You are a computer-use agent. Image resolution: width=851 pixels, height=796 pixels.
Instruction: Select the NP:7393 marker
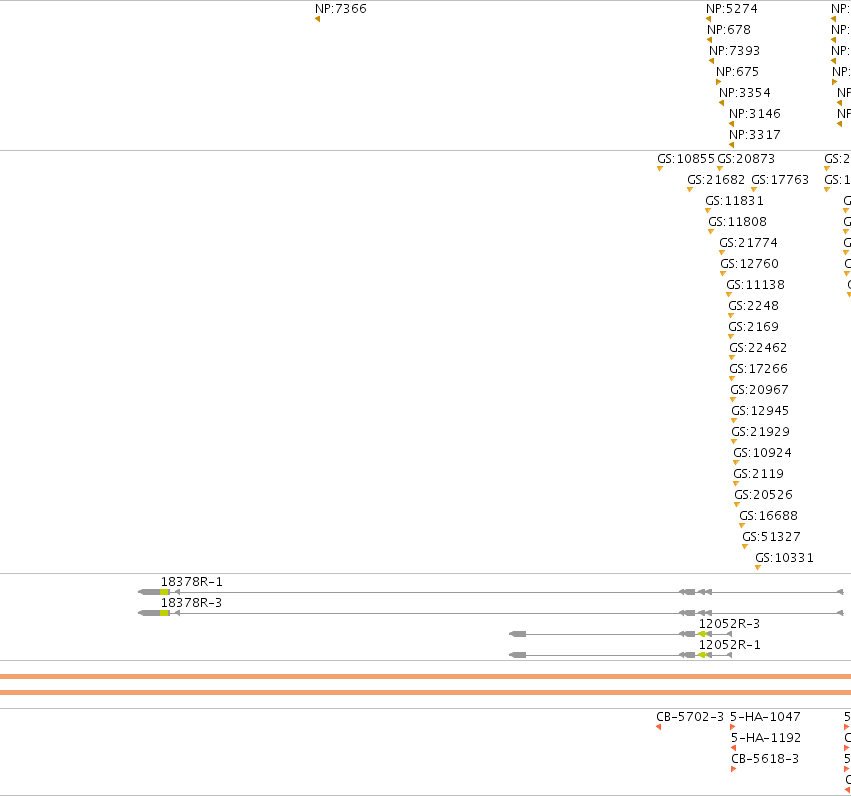click(x=734, y=50)
